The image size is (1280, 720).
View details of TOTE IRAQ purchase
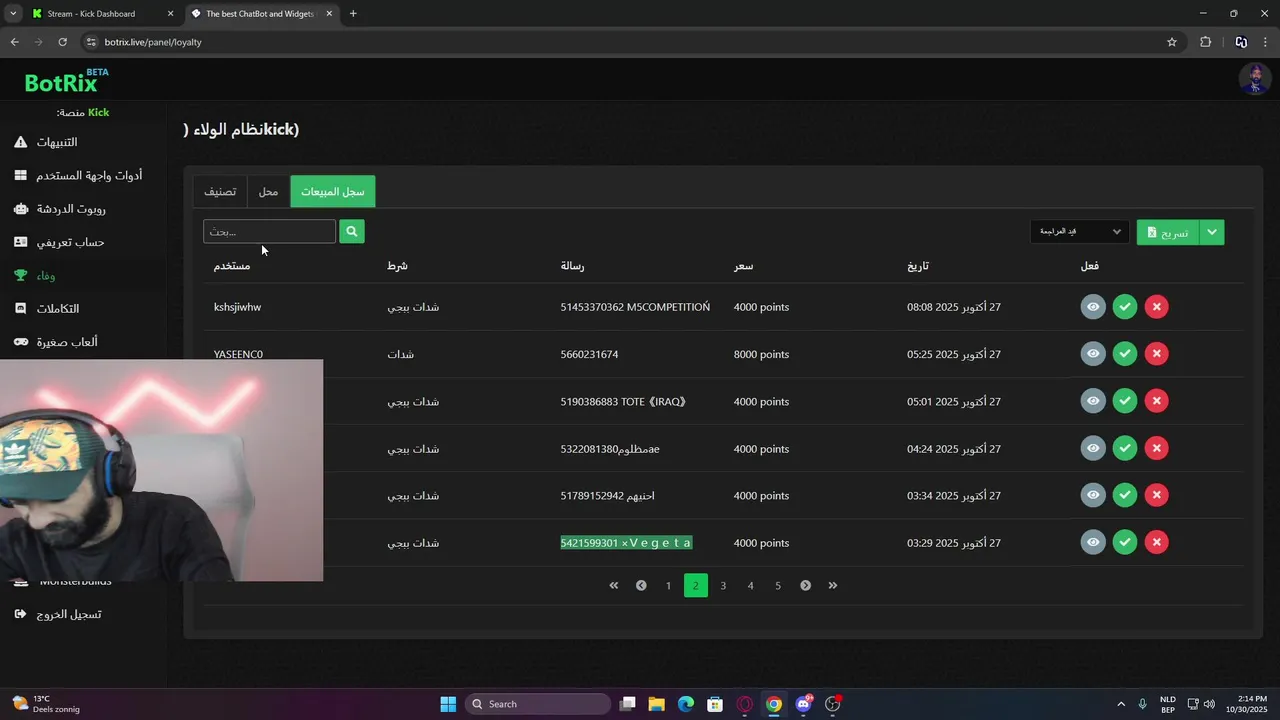1093,401
